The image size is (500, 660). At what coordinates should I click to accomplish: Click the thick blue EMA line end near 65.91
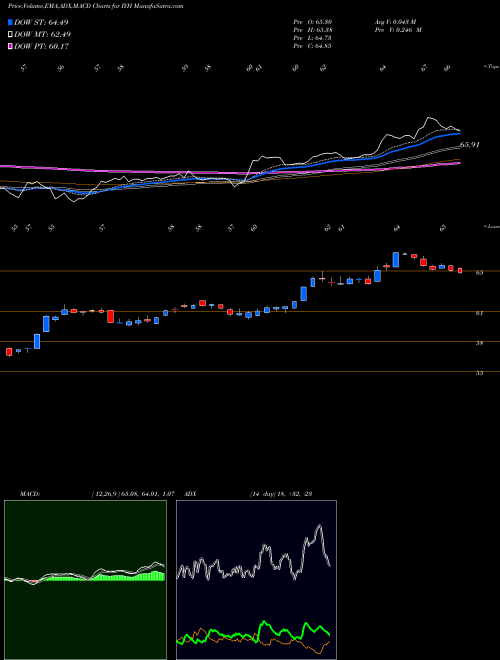[x=458, y=134]
